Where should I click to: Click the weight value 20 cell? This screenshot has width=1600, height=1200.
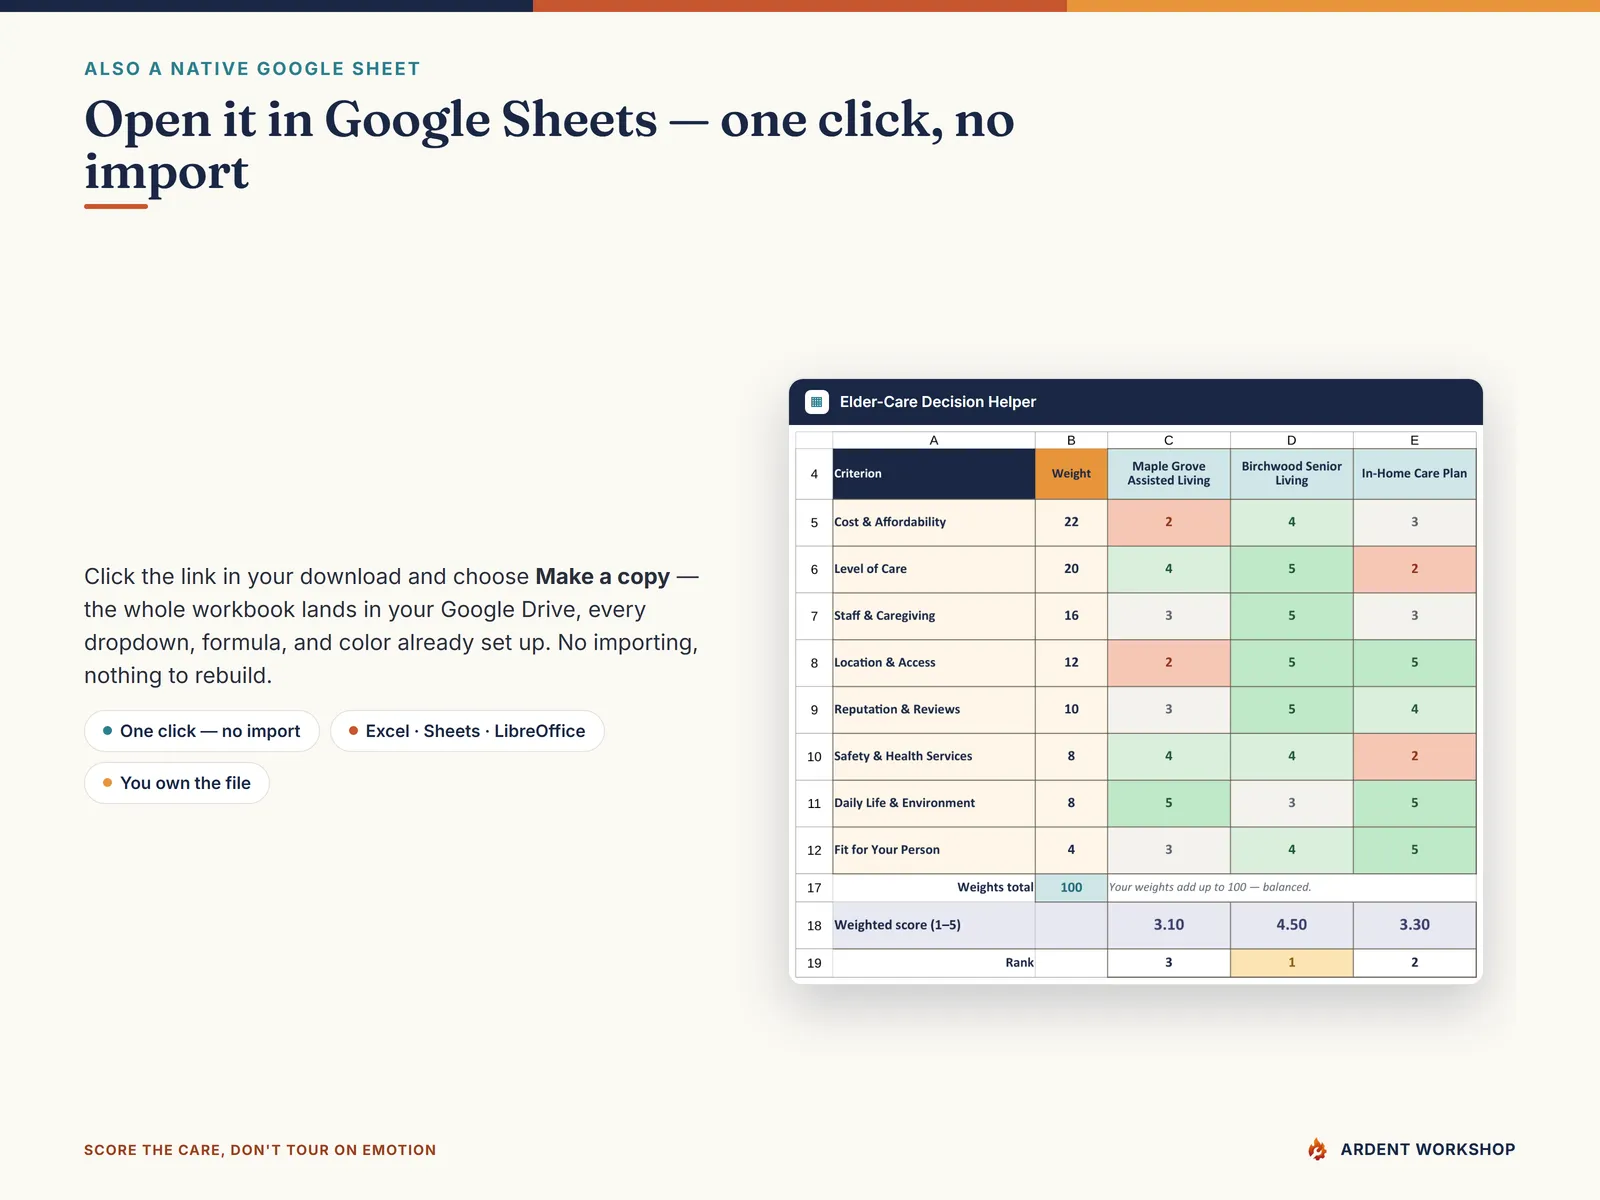point(1071,569)
